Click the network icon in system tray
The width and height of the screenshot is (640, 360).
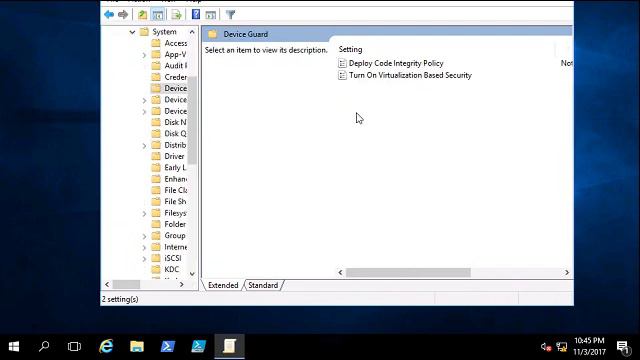coord(562,347)
